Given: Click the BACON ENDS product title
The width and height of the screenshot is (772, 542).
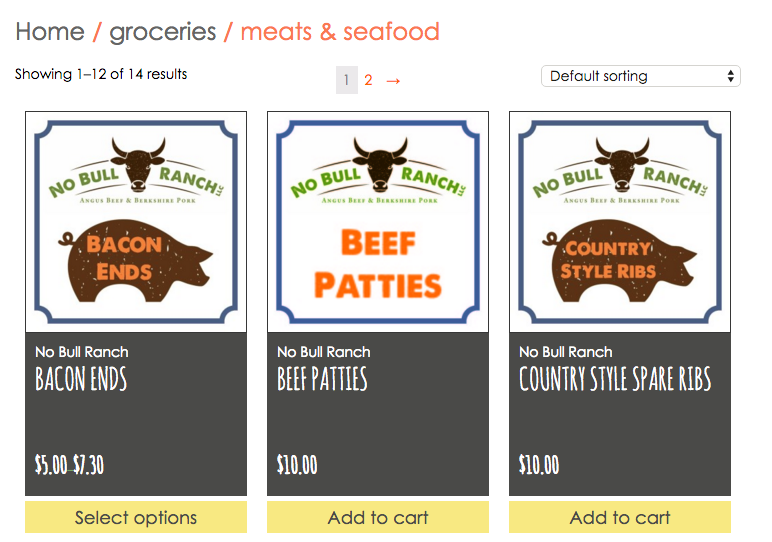Looking at the screenshot, I should tap(81, 379).
